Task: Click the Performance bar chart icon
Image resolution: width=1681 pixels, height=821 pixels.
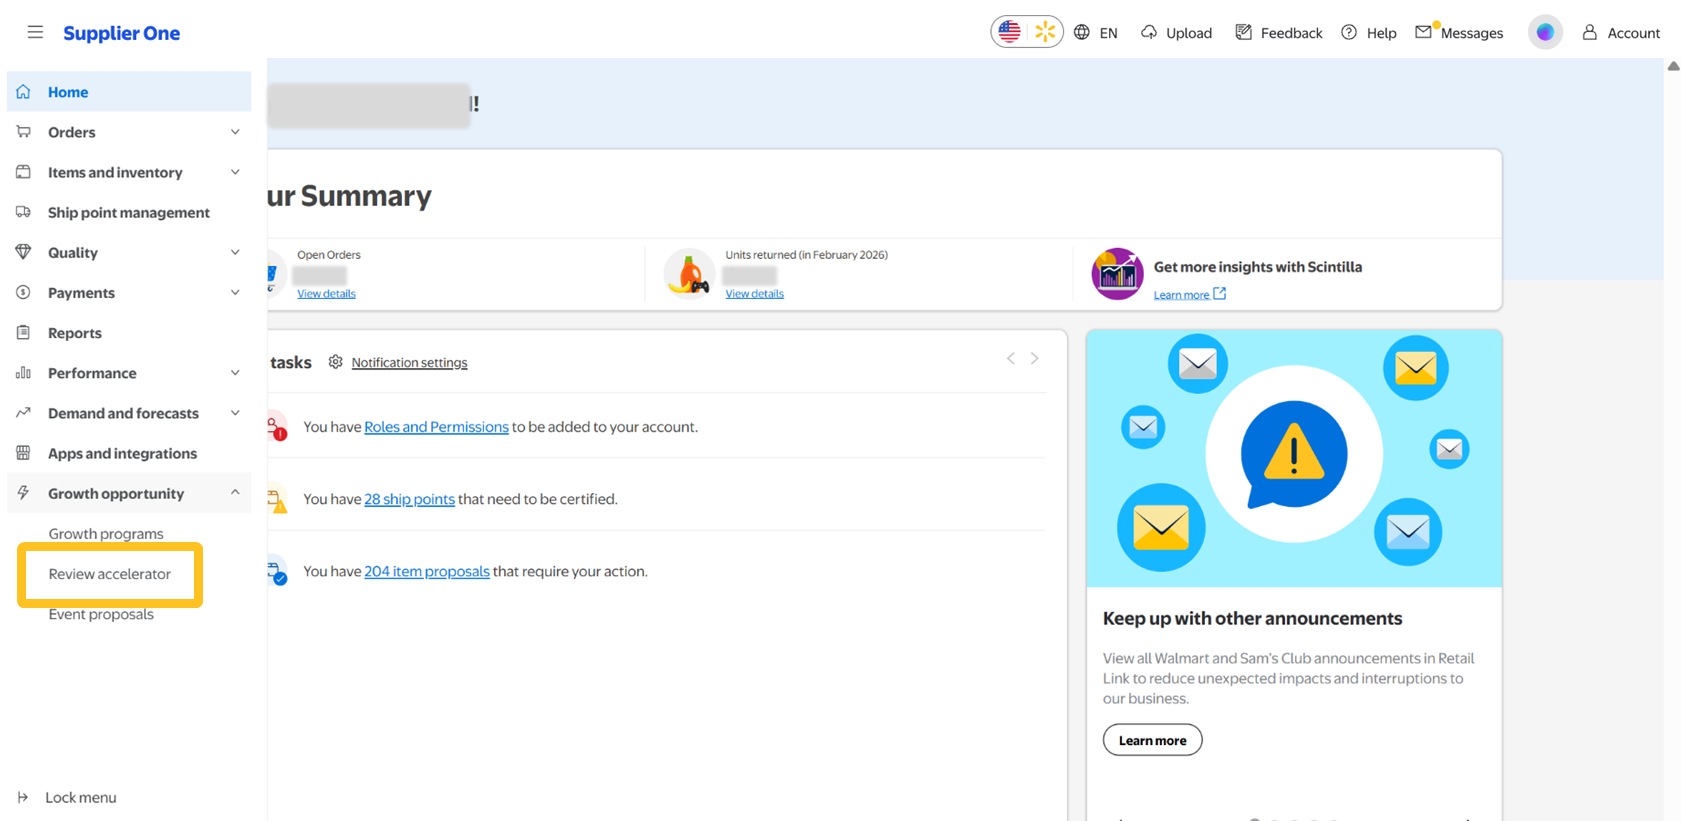Action: click(x=23, y=373)
